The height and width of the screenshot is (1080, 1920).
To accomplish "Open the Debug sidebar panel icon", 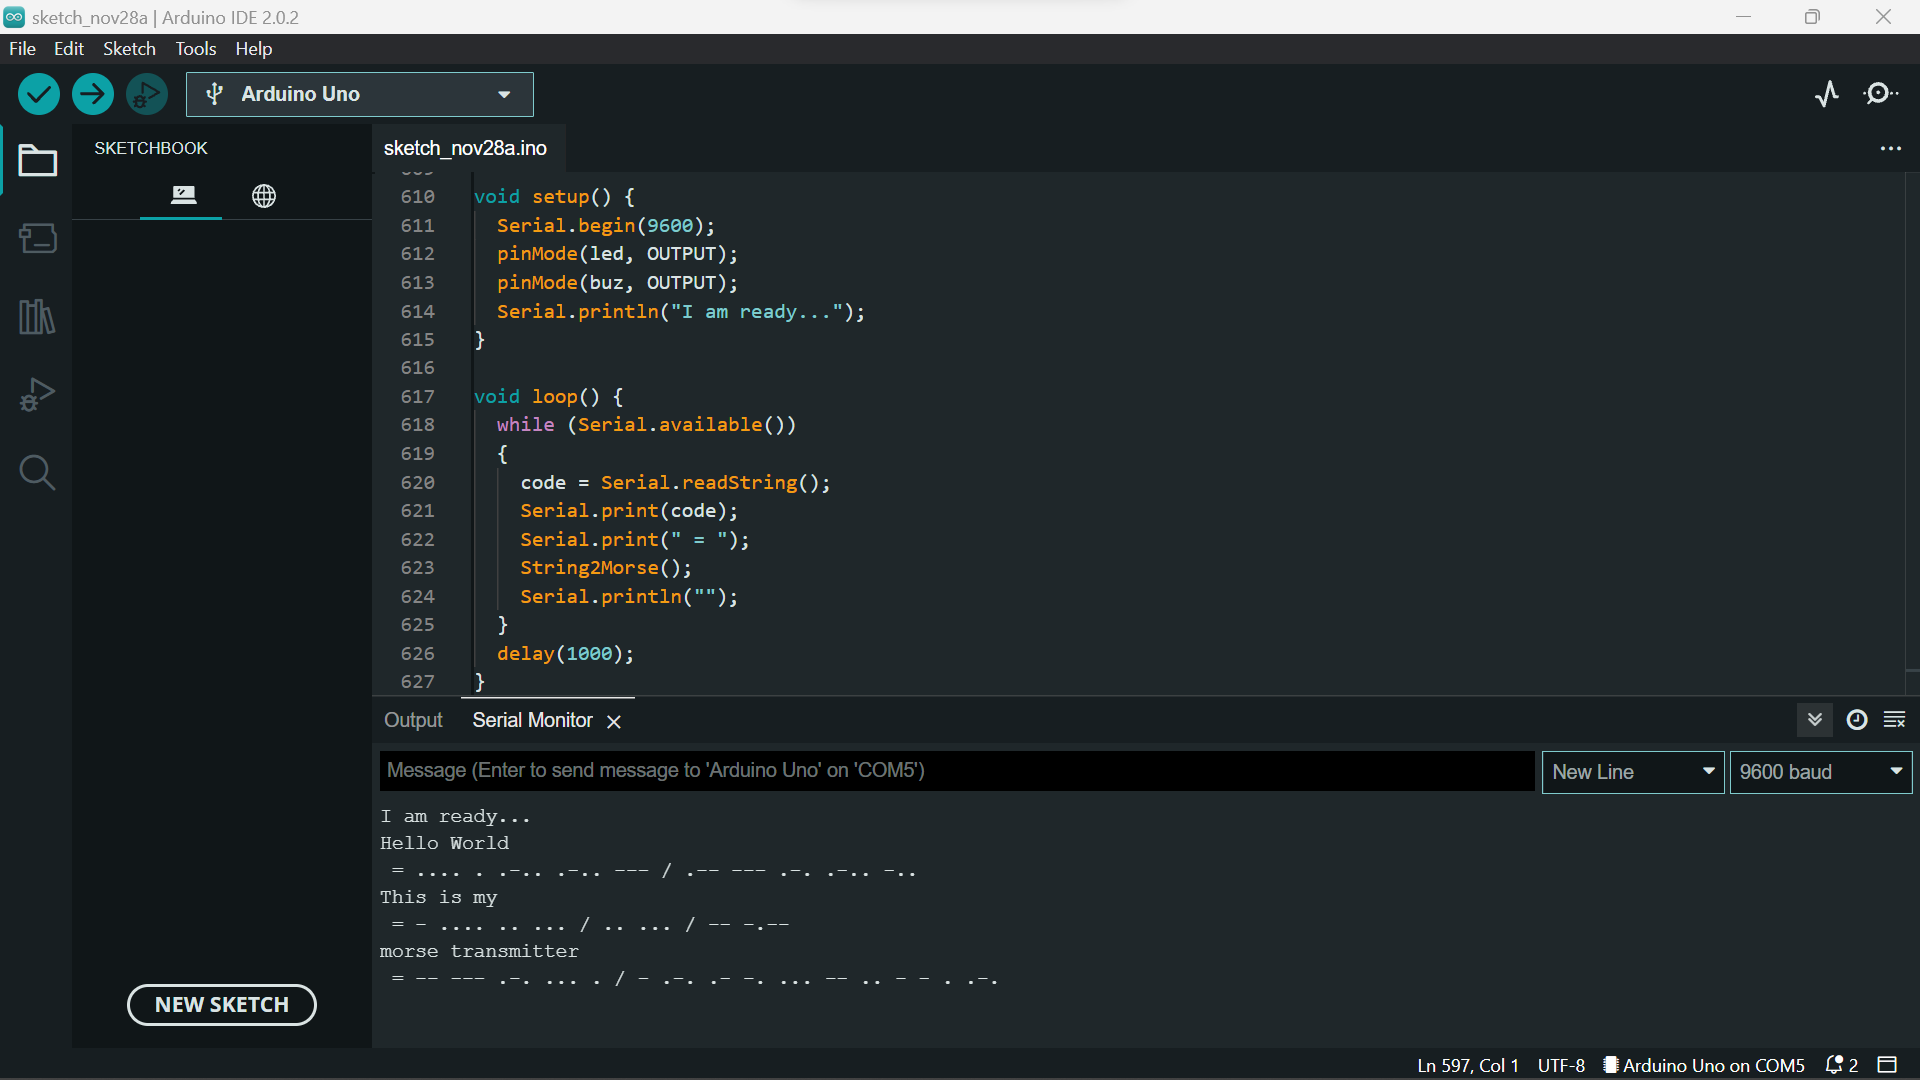I will pos(38,394).
